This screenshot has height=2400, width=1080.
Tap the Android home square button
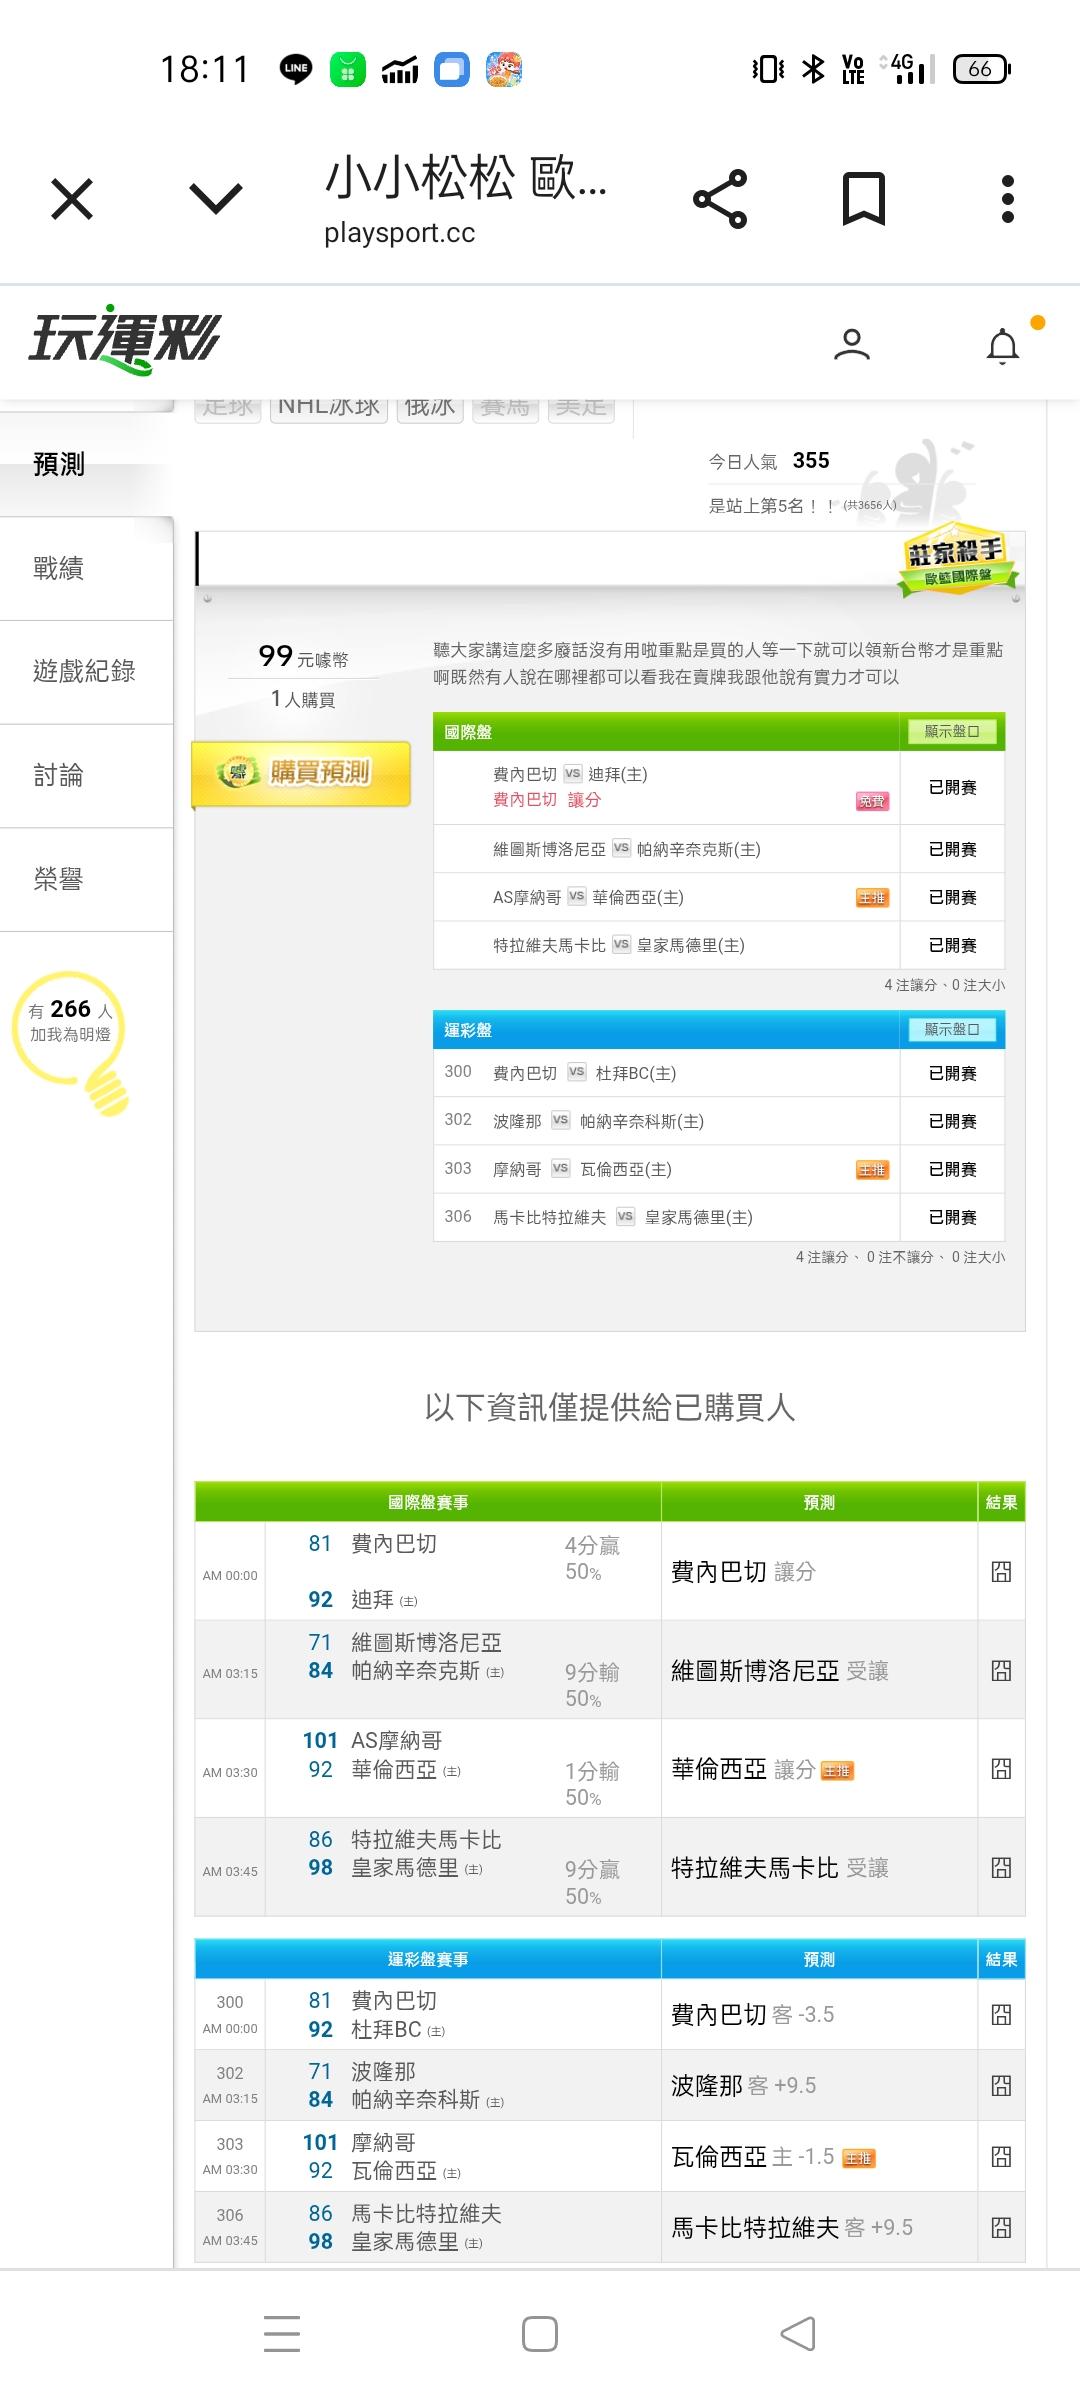[540, 2334]
